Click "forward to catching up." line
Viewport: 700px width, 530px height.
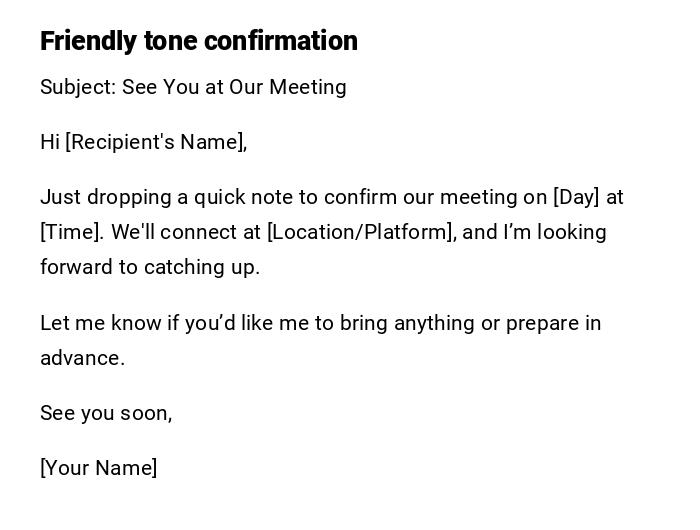[150, 267]
